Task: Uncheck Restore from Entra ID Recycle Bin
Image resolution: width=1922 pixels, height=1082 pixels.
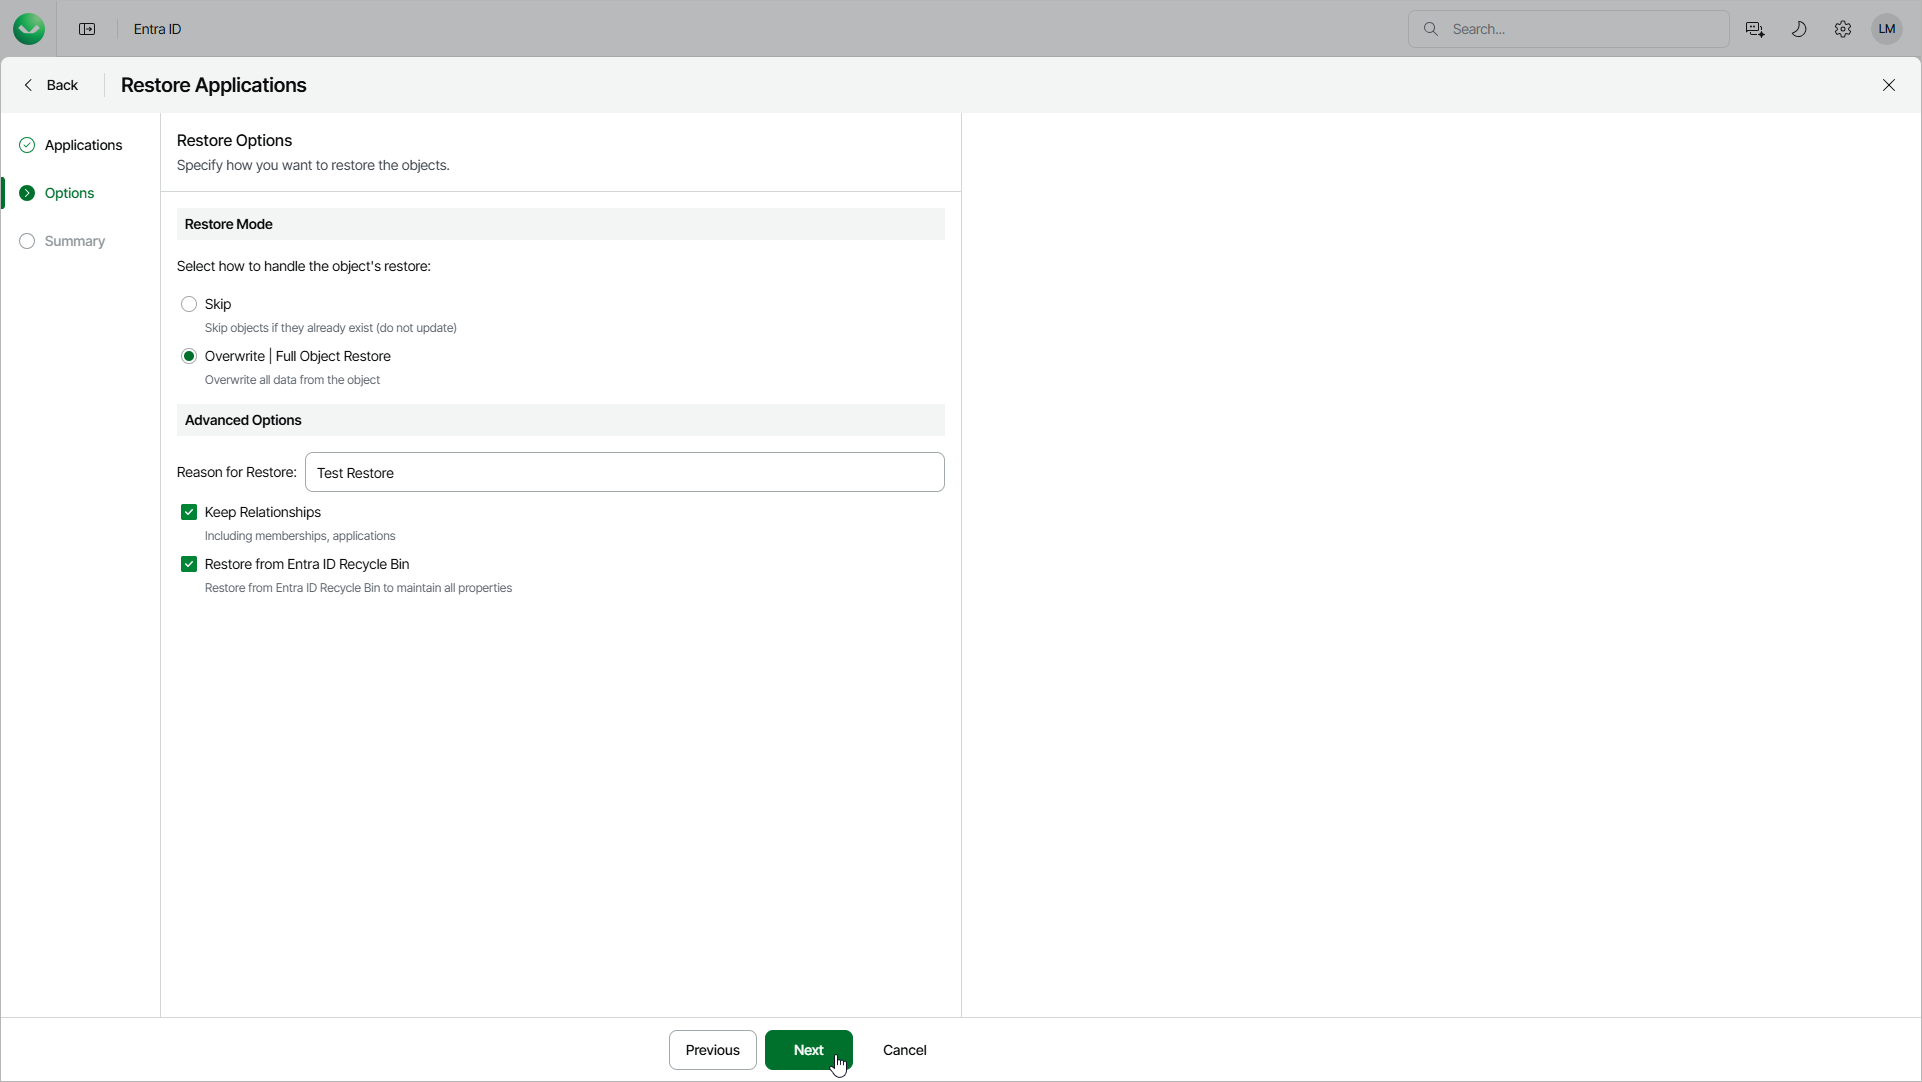Action: (x=189, y=564)
